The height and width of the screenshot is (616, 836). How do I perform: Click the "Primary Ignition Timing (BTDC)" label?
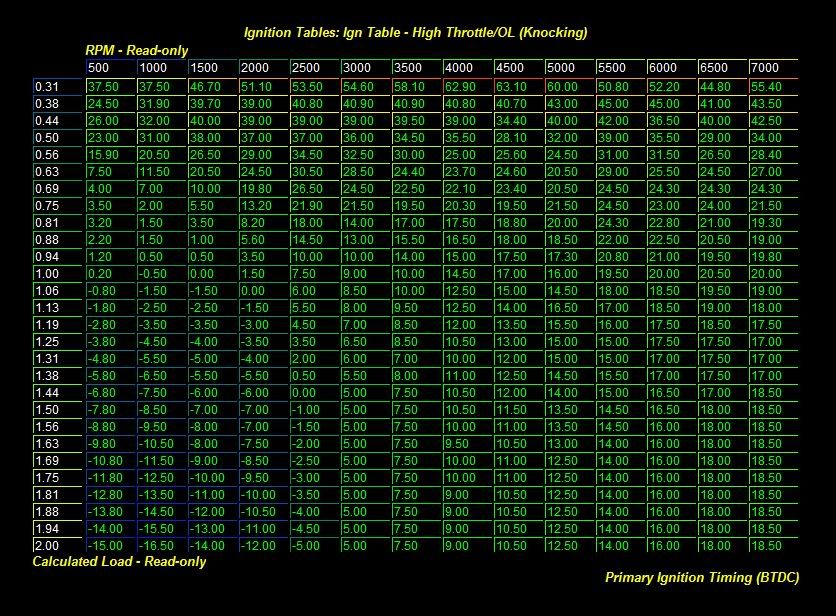[x=703, y=577]
